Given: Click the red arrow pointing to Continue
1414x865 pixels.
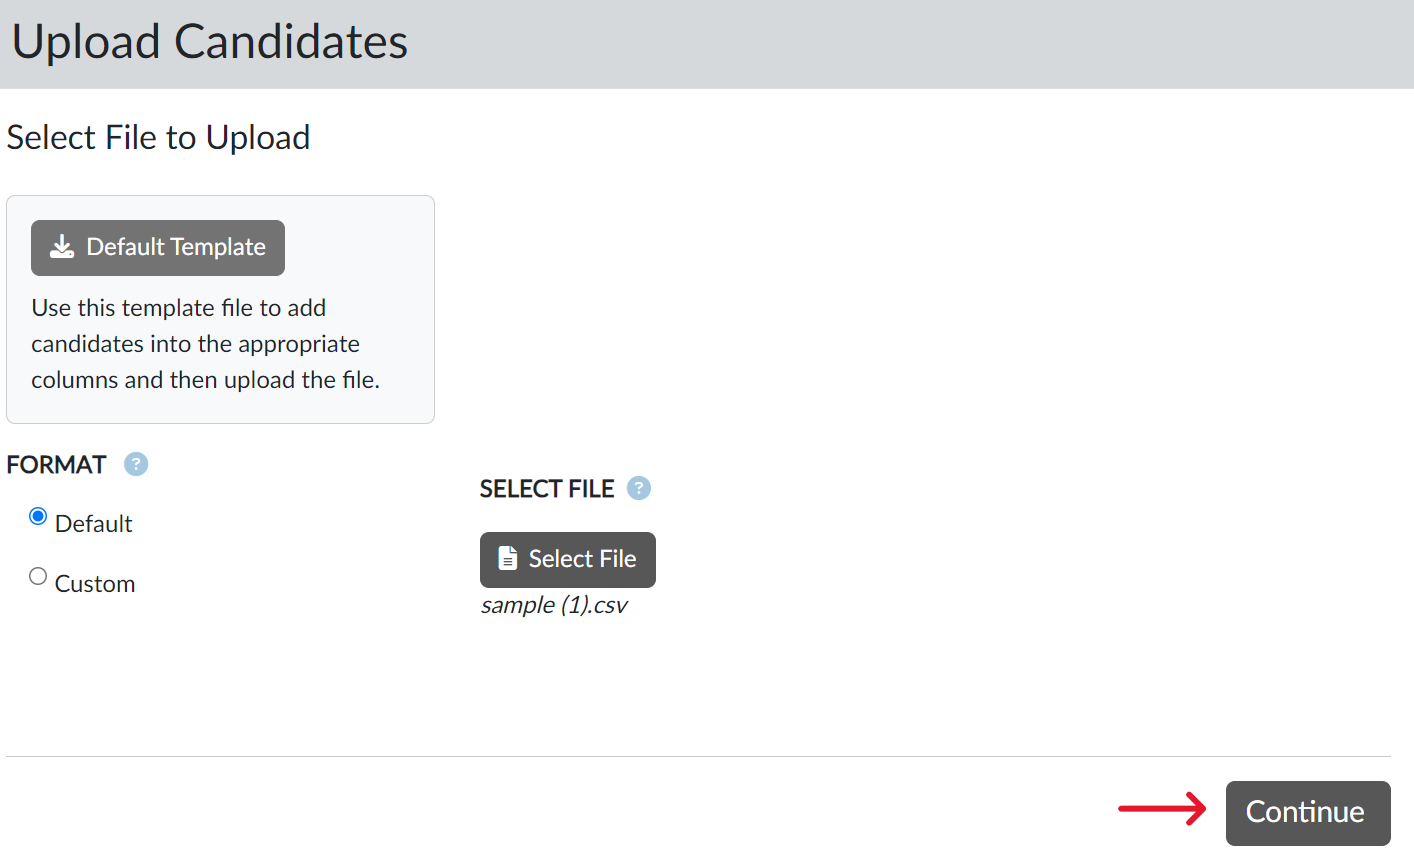Looking at the screenshot, I should coord(1161,808).
